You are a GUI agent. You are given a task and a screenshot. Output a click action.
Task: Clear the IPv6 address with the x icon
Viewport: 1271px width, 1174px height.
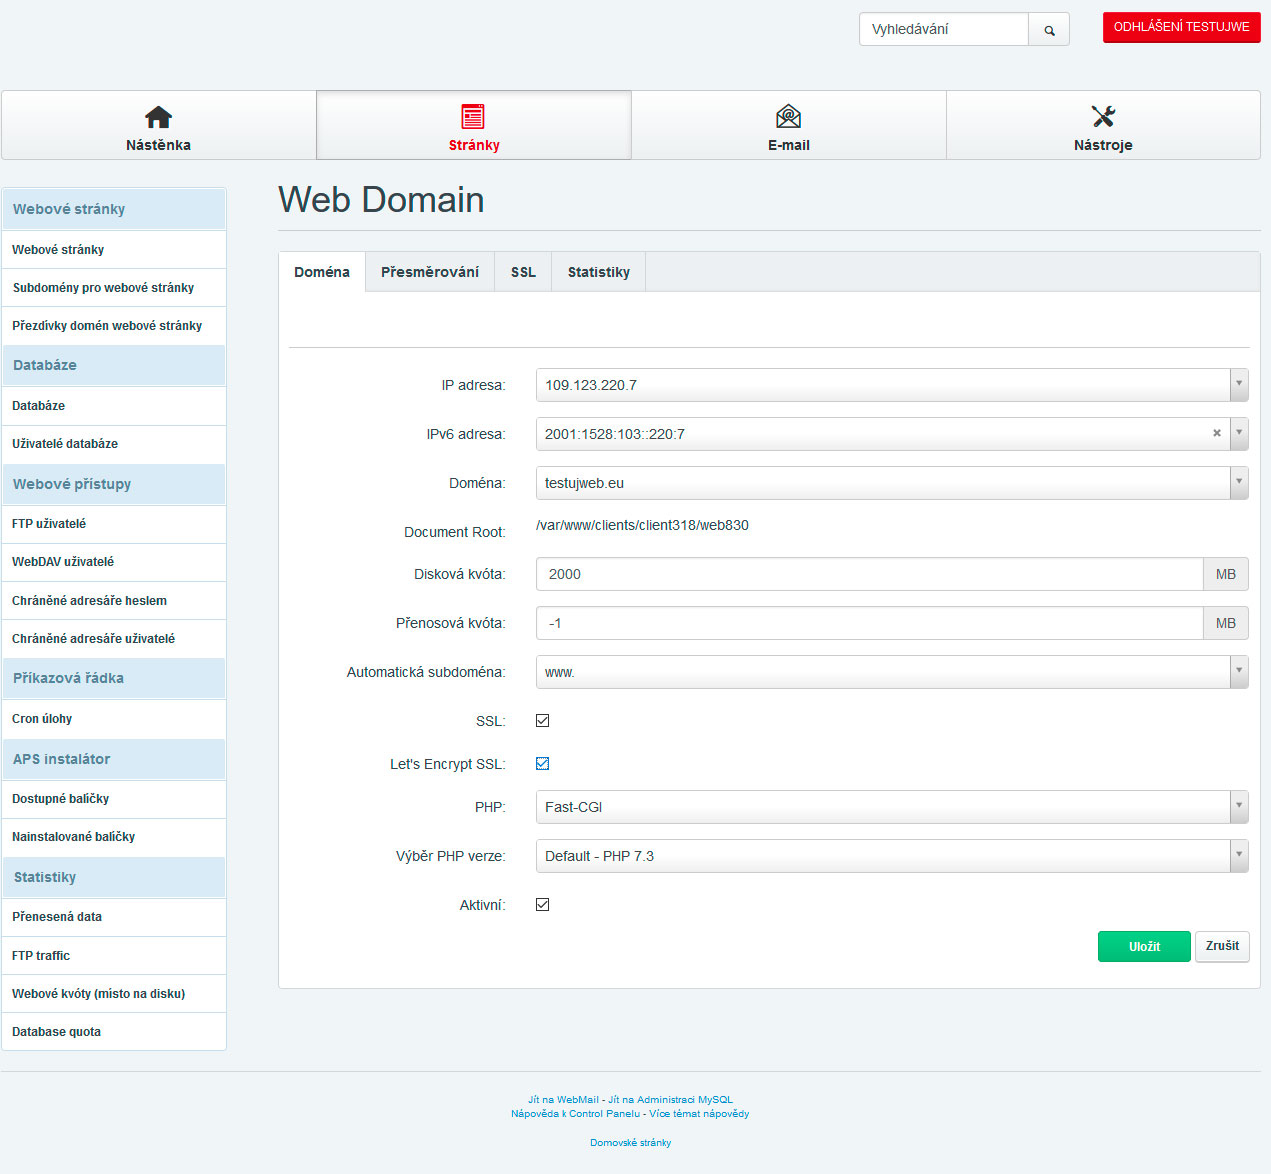pyautogui.click(x=1217, y=433)
